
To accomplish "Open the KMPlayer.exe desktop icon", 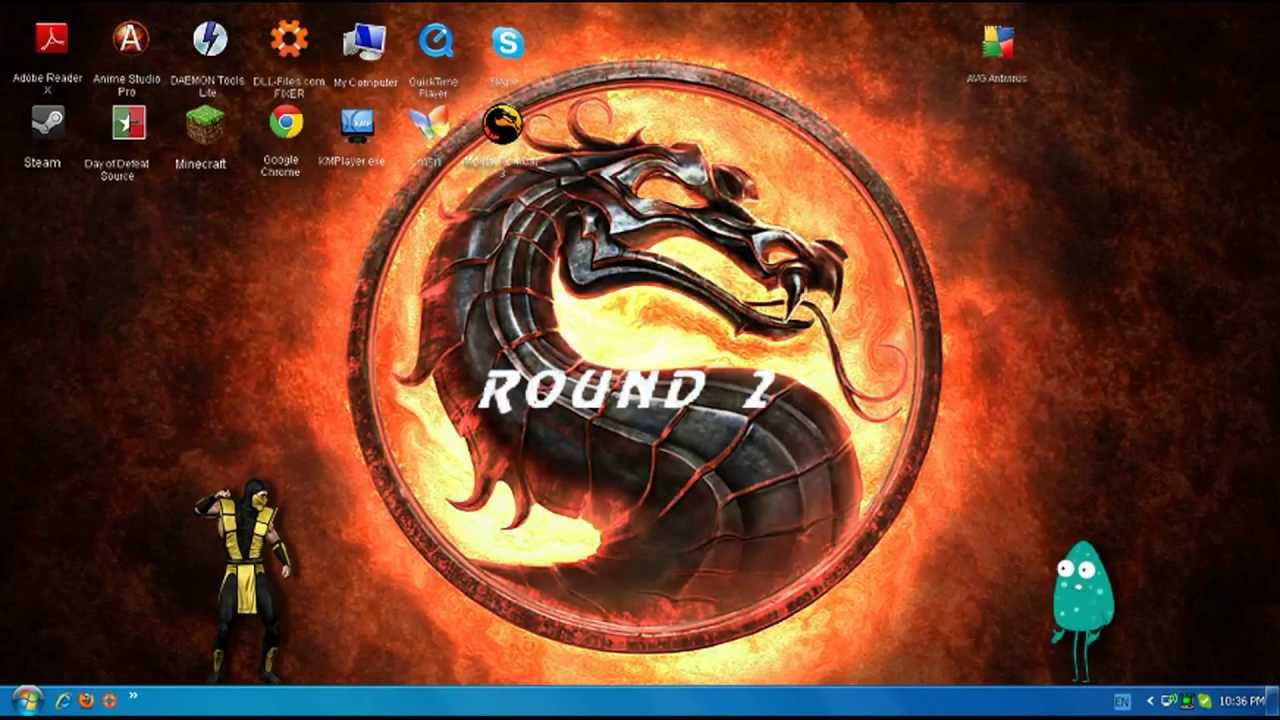I will [357, 124].
